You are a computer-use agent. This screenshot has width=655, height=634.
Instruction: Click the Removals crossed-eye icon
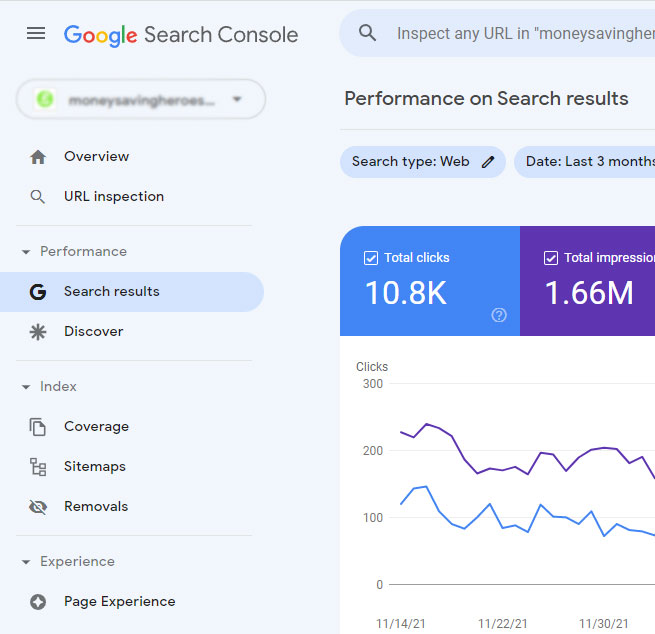[x=38, y=507]
